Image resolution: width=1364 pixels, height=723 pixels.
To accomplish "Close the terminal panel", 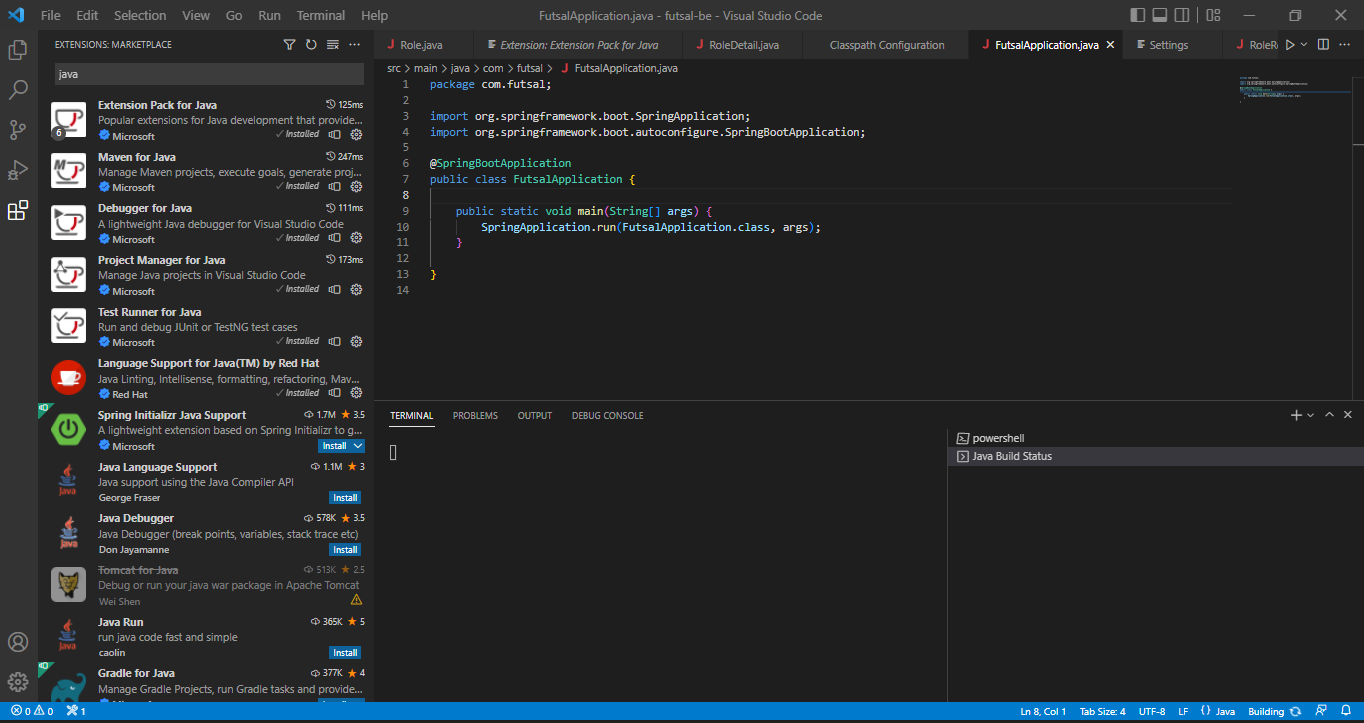I will 1348,415.
